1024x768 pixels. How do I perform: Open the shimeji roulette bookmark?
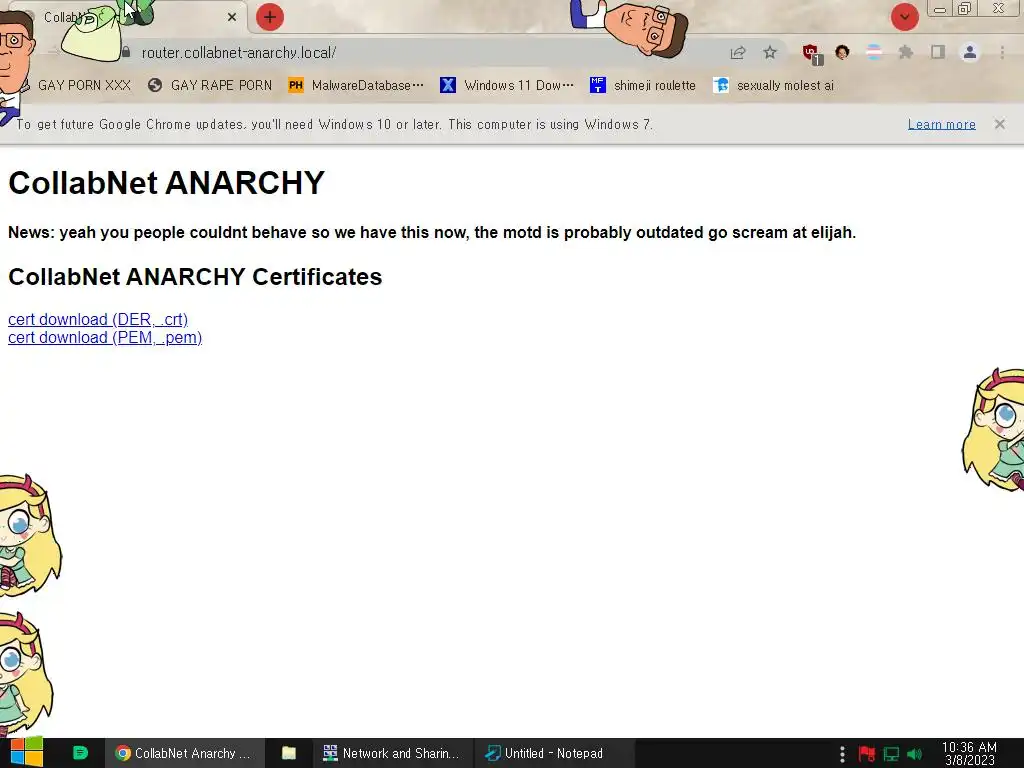[643, 85]
